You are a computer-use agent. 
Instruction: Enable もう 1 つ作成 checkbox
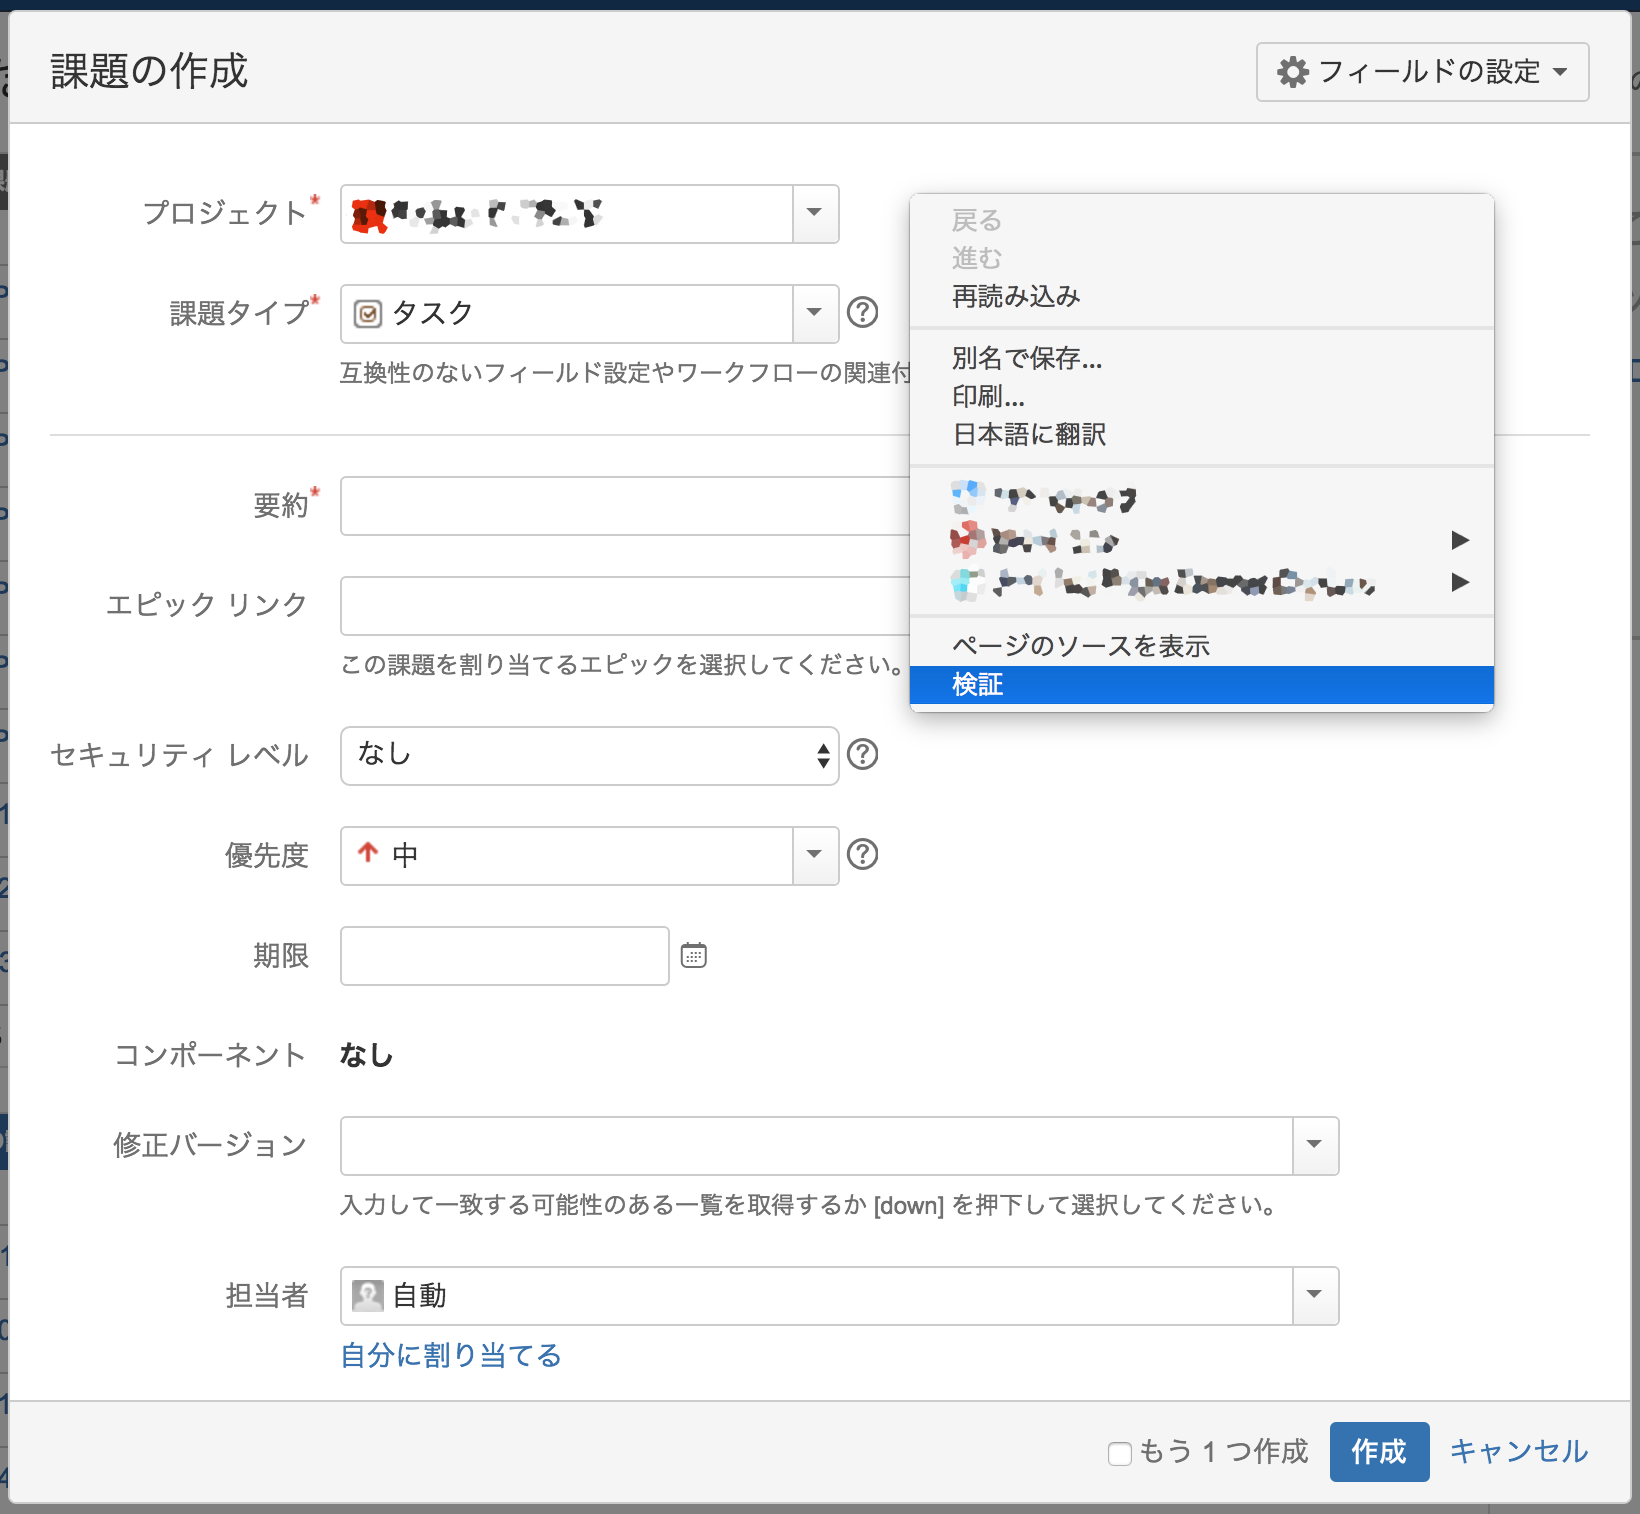pos(1119,1454)
